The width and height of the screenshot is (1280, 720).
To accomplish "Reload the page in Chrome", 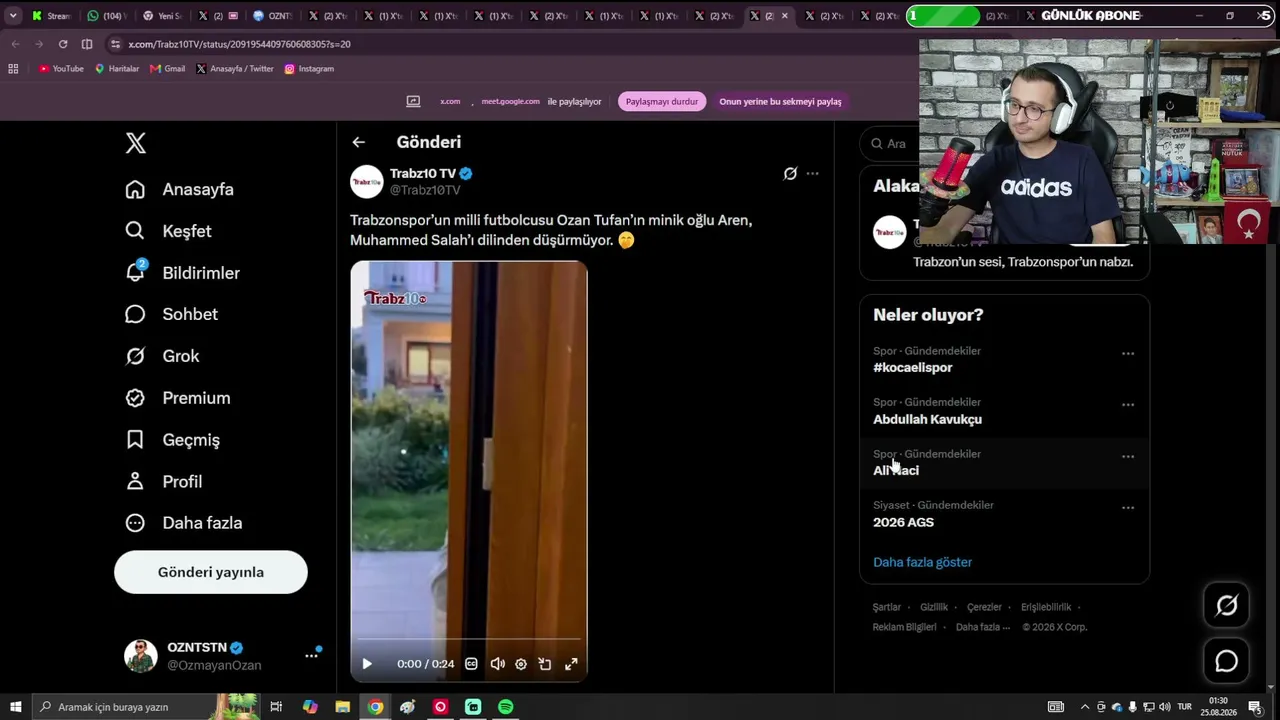I will point(63,44).
